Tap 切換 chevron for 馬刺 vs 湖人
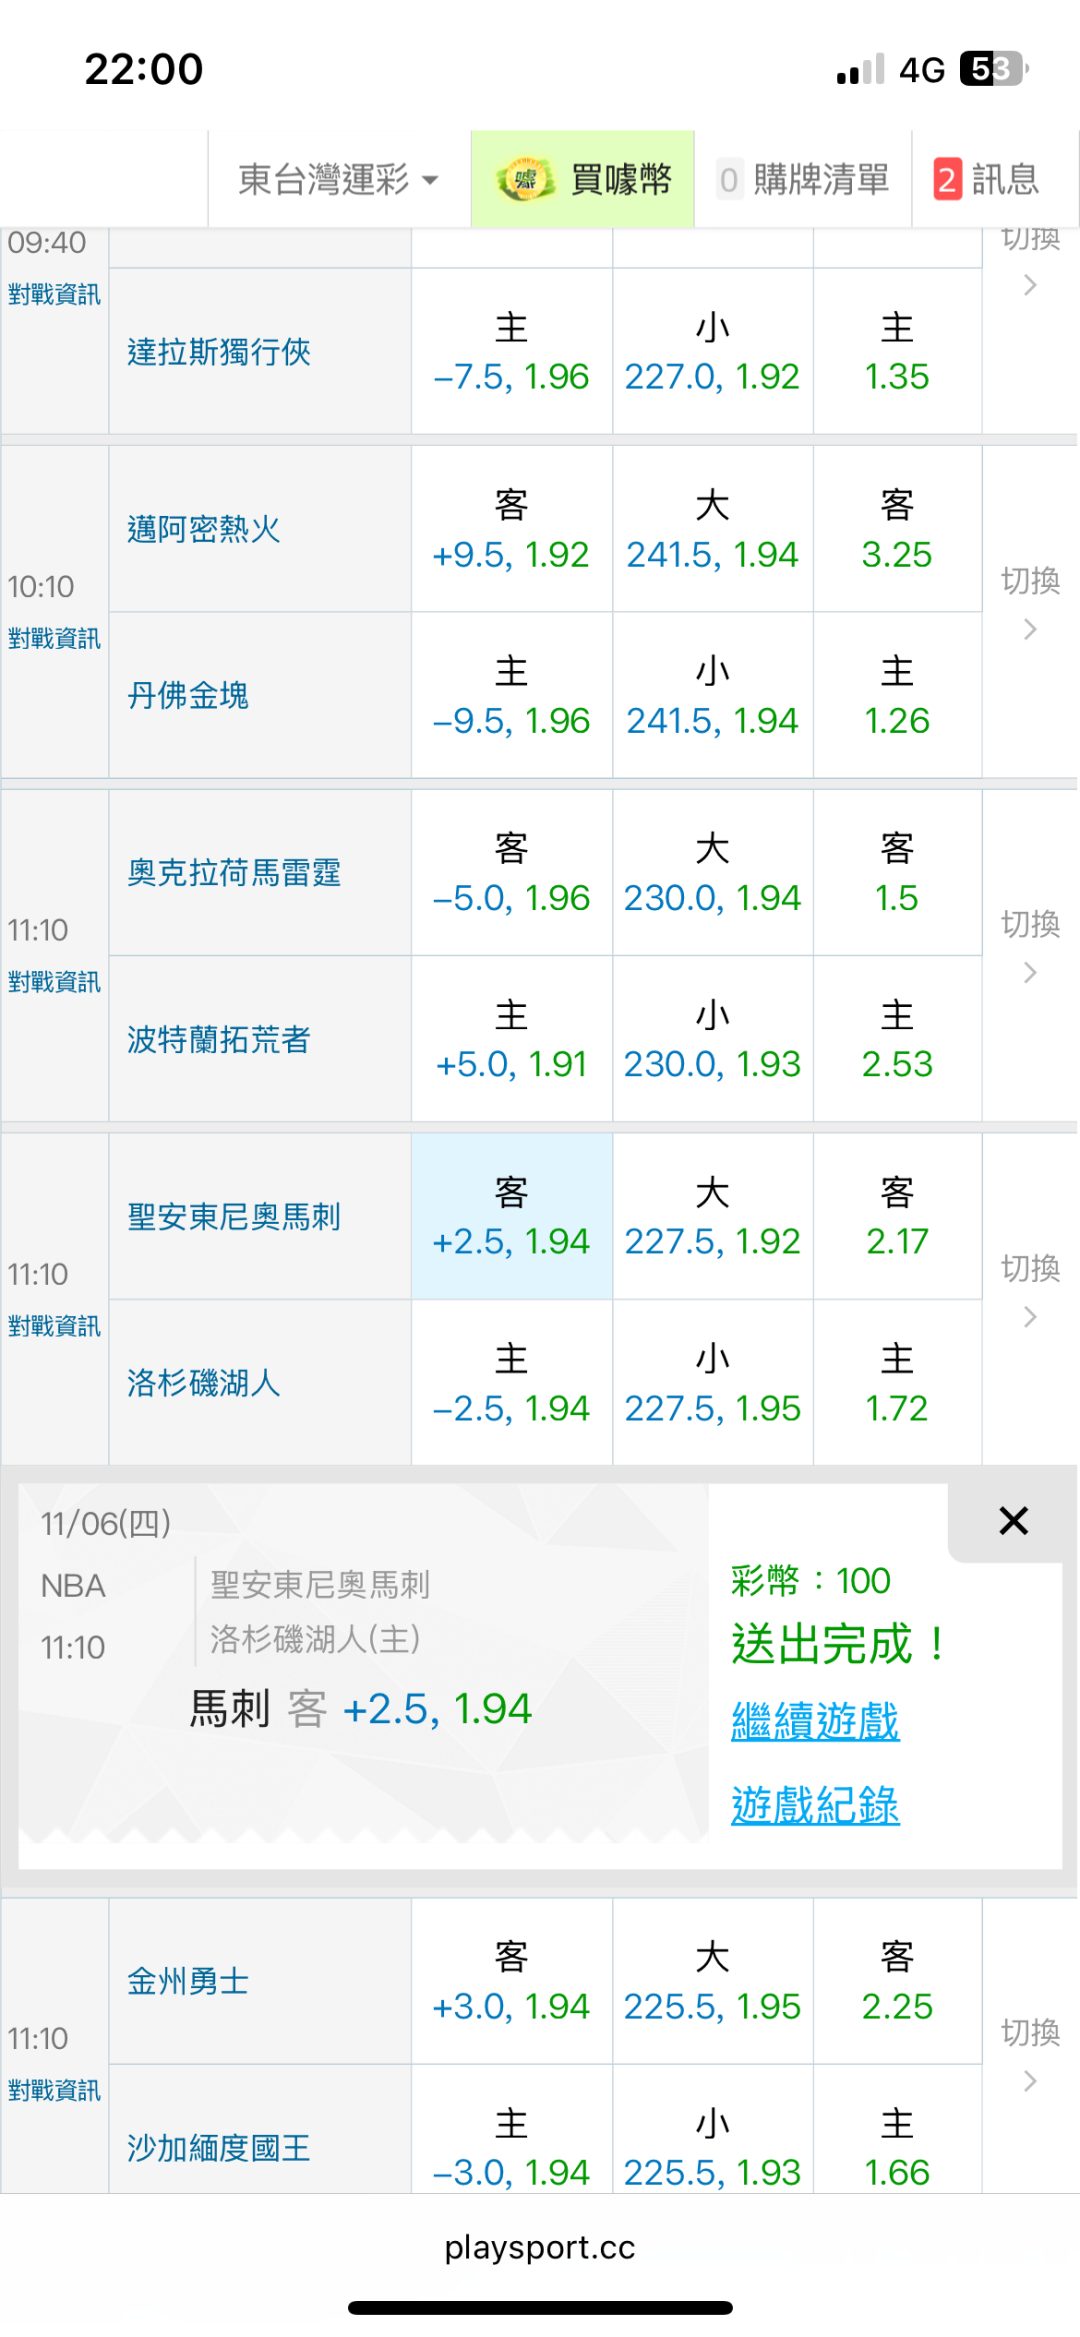This screenshot has height=2337, width=1080. 1030,1316
